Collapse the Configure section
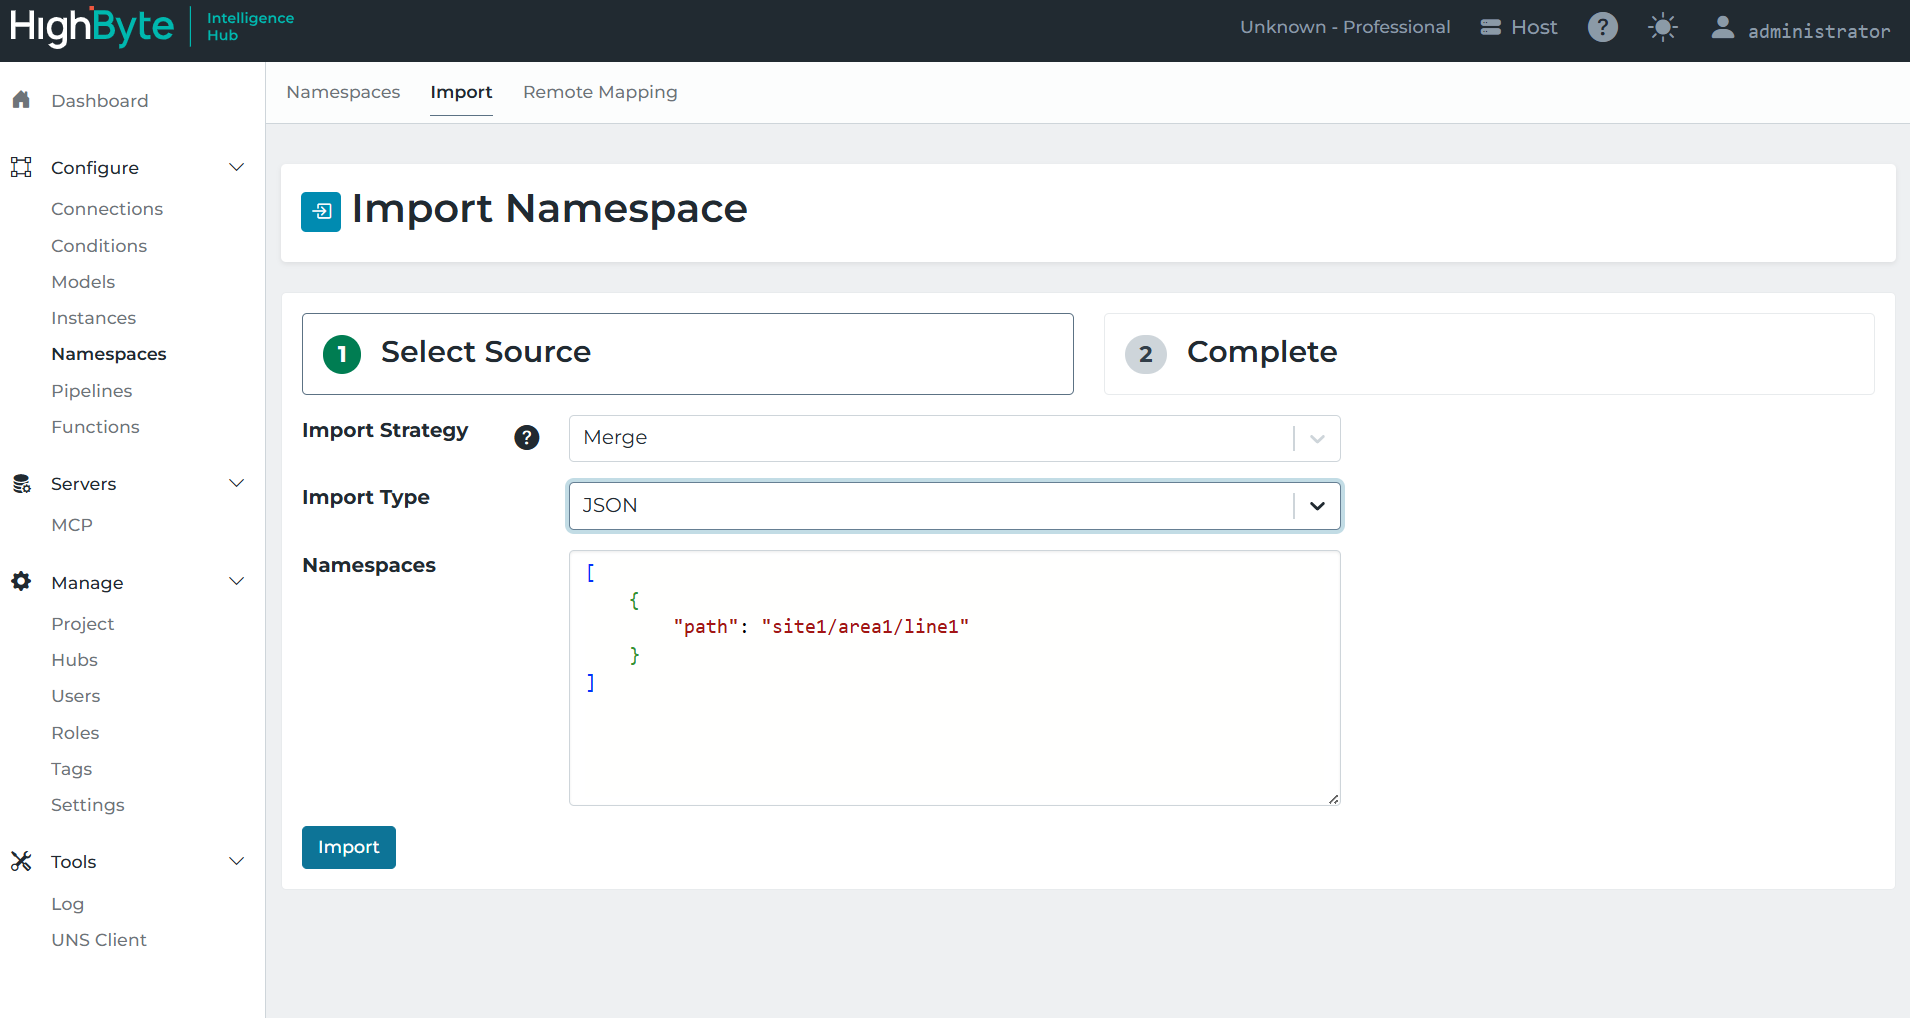Viewport: 1910px width, 1018px height. click(x=236, y=167)
